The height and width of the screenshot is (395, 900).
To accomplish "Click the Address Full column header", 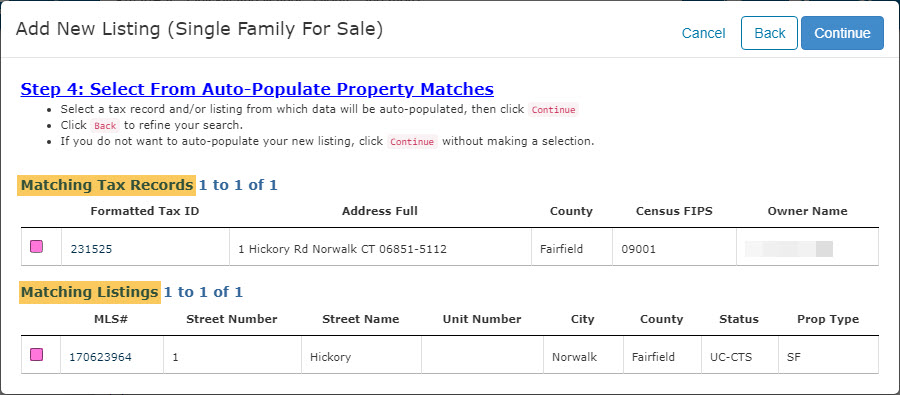I will pos(380,211).
